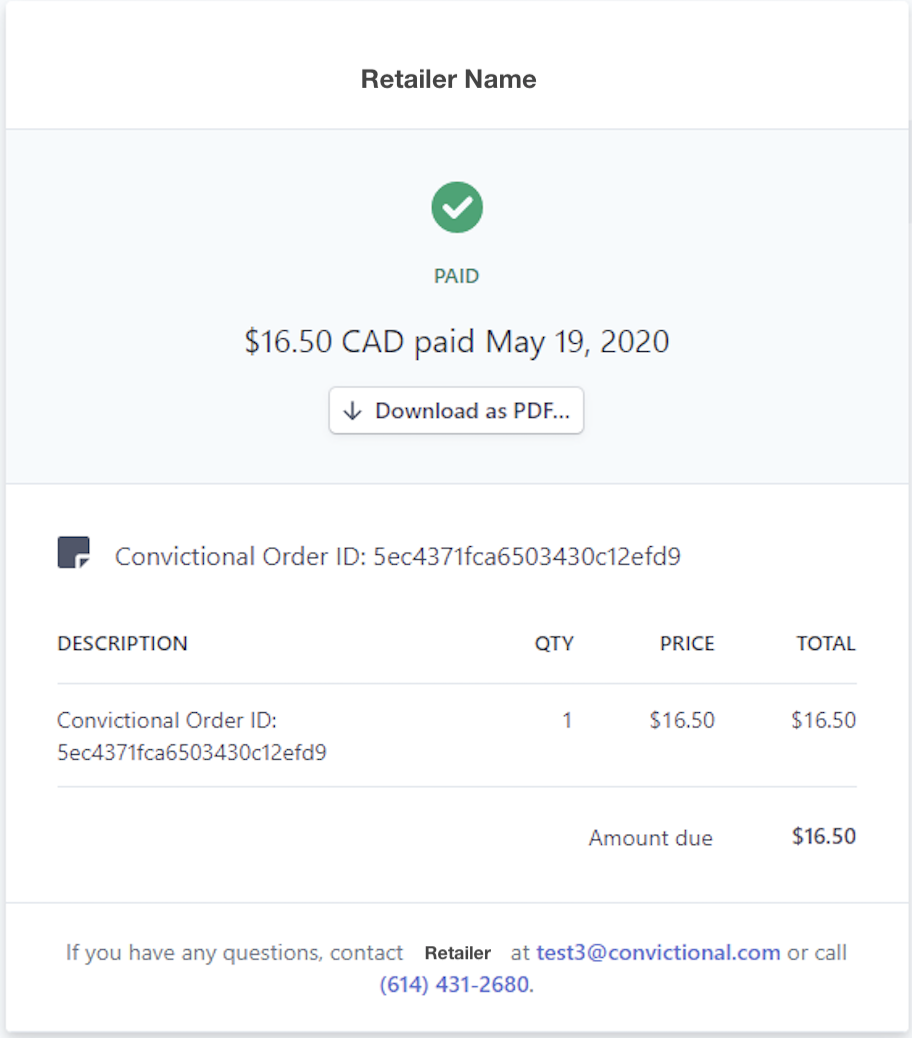The height and width of the screenshot is (1038, 912).
Task: Click the Retailer Name heading
Action: point(449,79)
